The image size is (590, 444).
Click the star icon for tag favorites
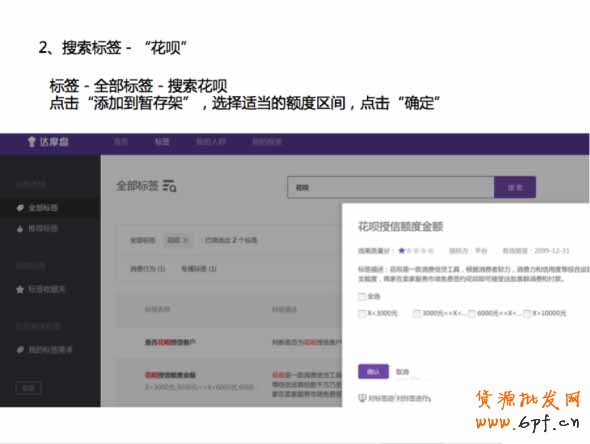pos(20,289)
